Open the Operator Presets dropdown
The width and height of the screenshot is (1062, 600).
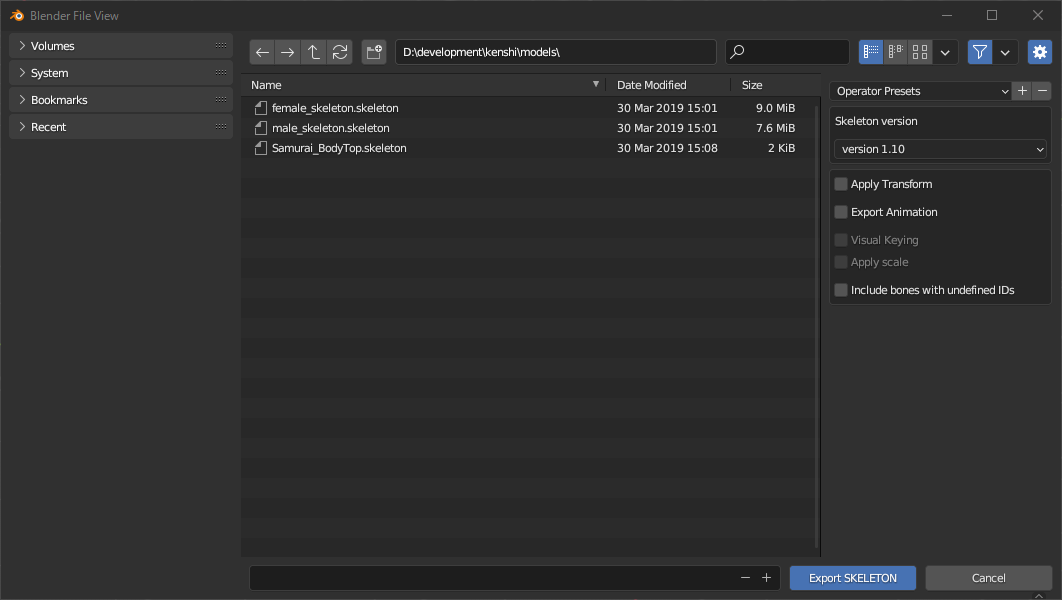[x=920, y=91]
